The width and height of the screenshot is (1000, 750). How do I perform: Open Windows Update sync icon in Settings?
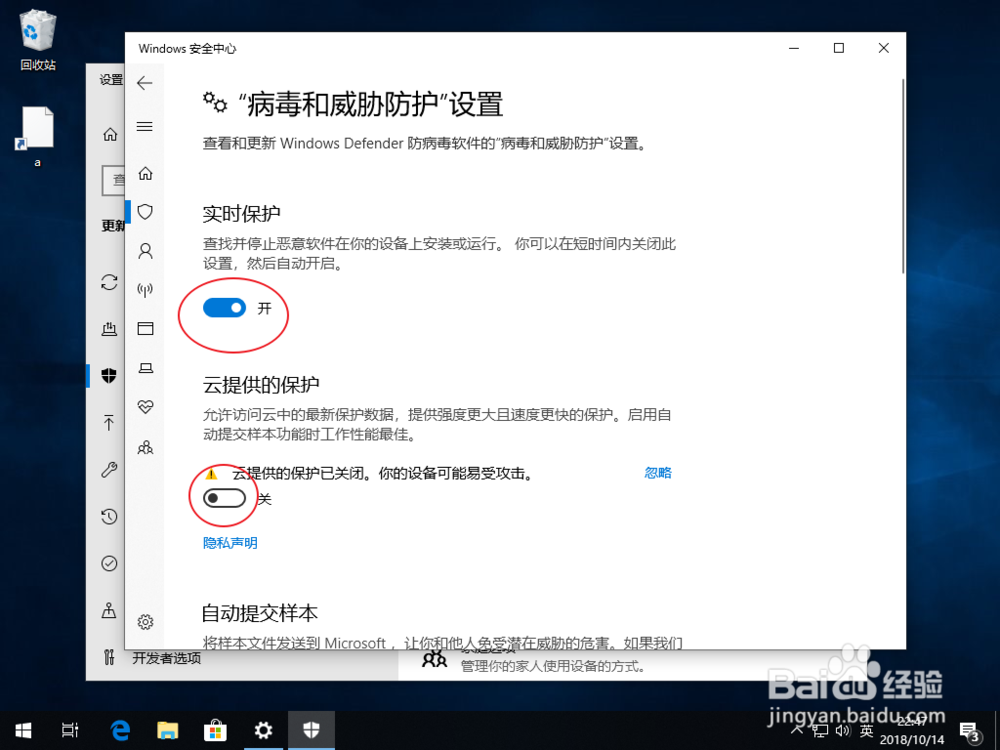[x=109, y=282]
